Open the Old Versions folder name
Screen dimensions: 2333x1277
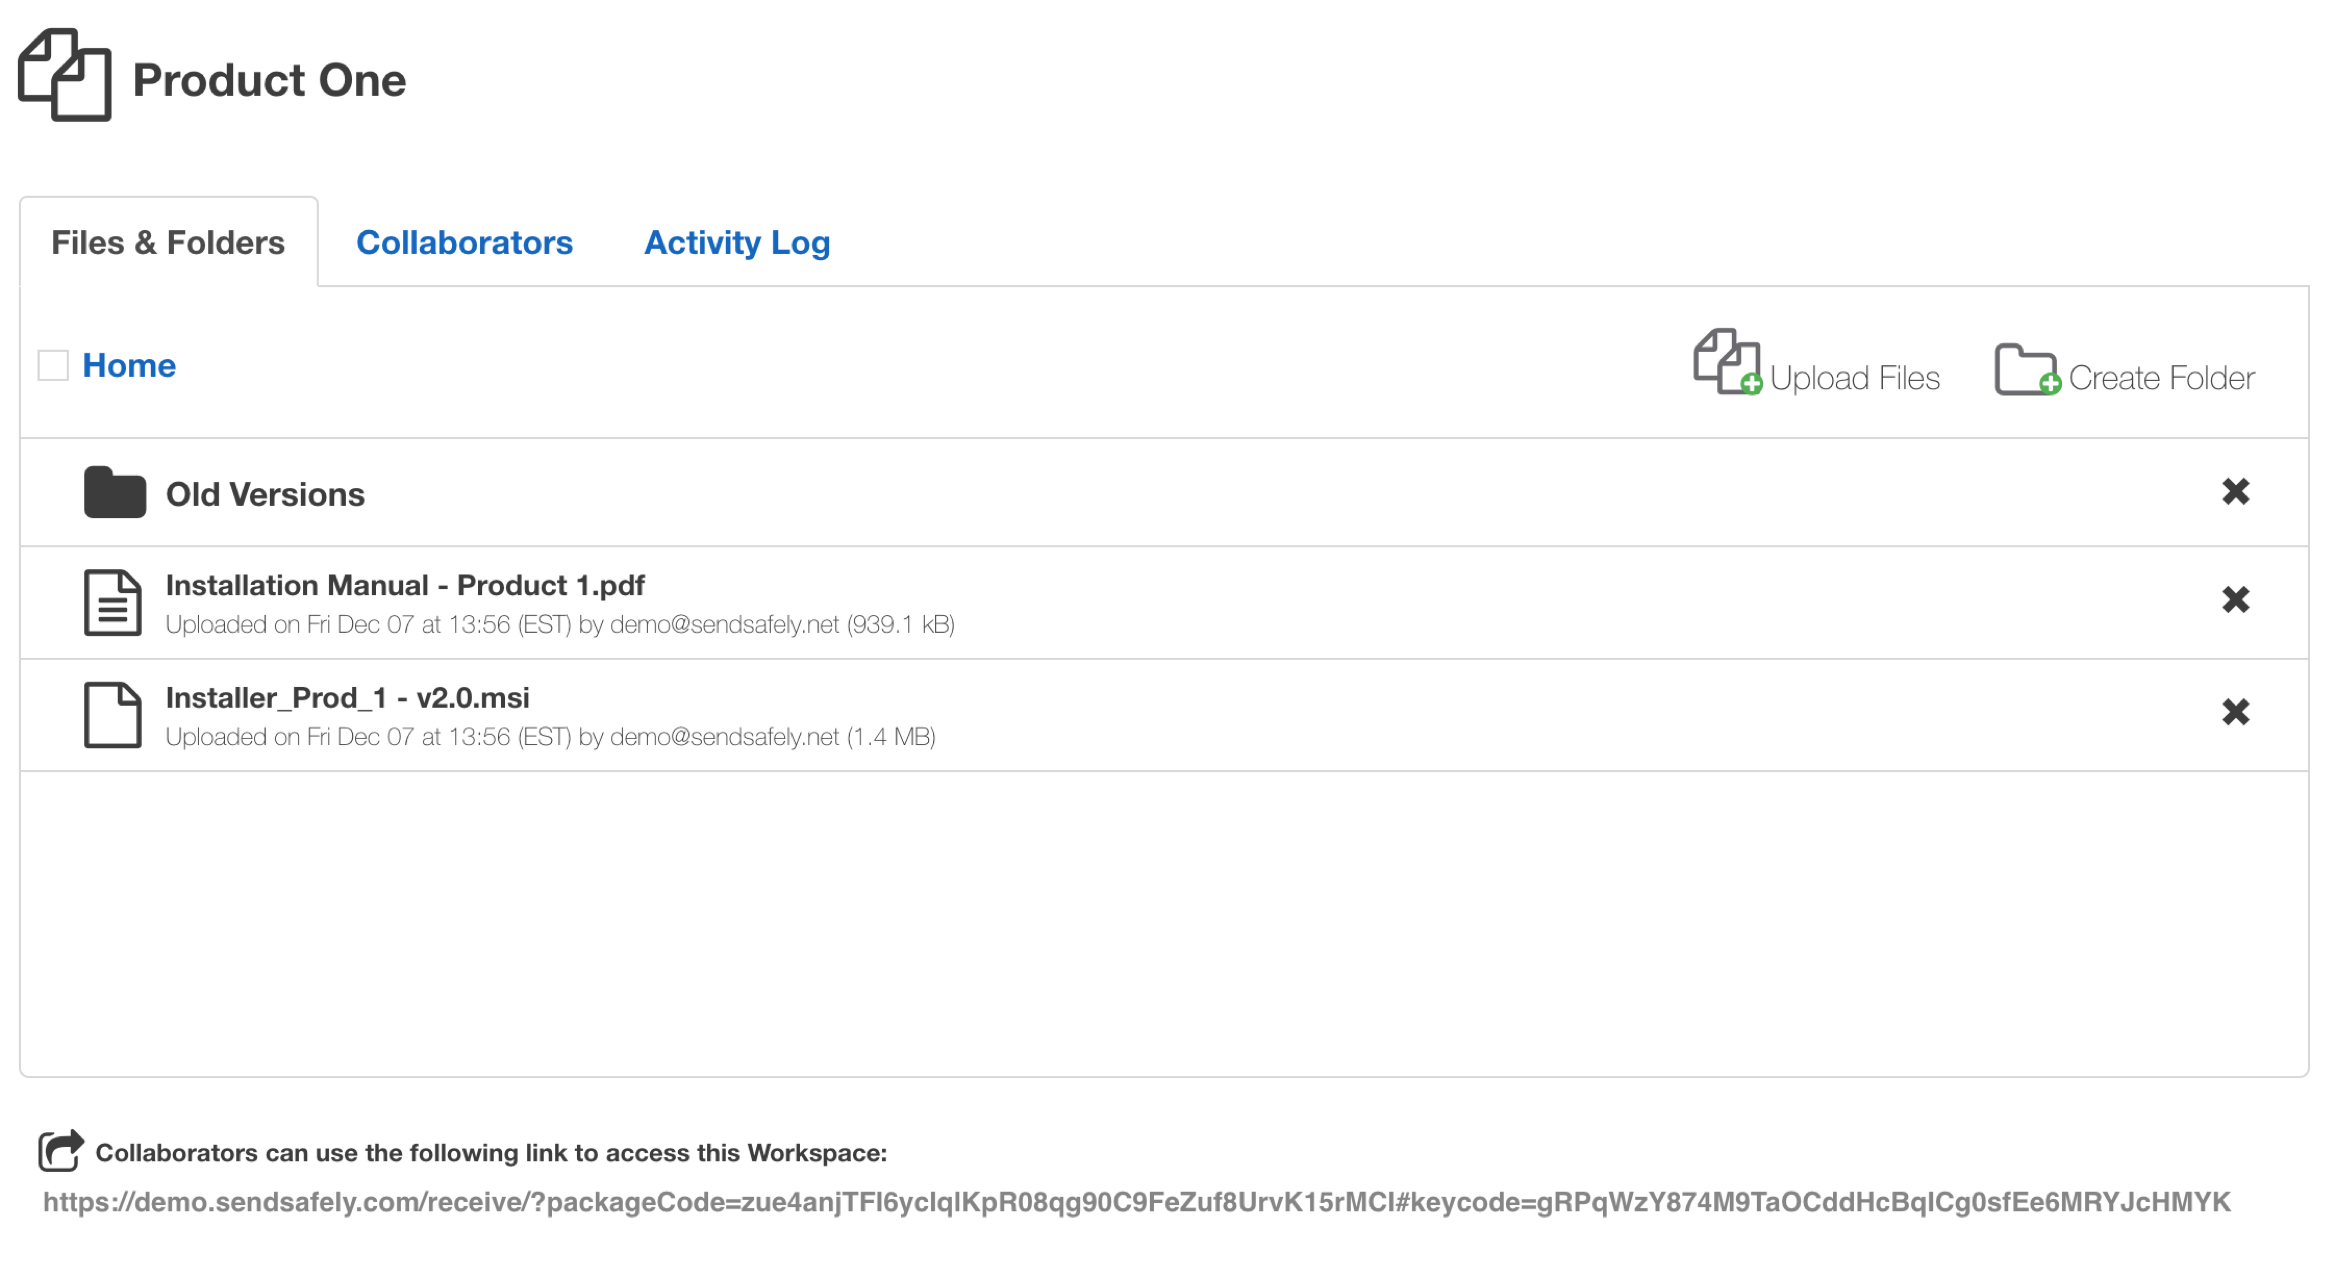tap(265, 495)
